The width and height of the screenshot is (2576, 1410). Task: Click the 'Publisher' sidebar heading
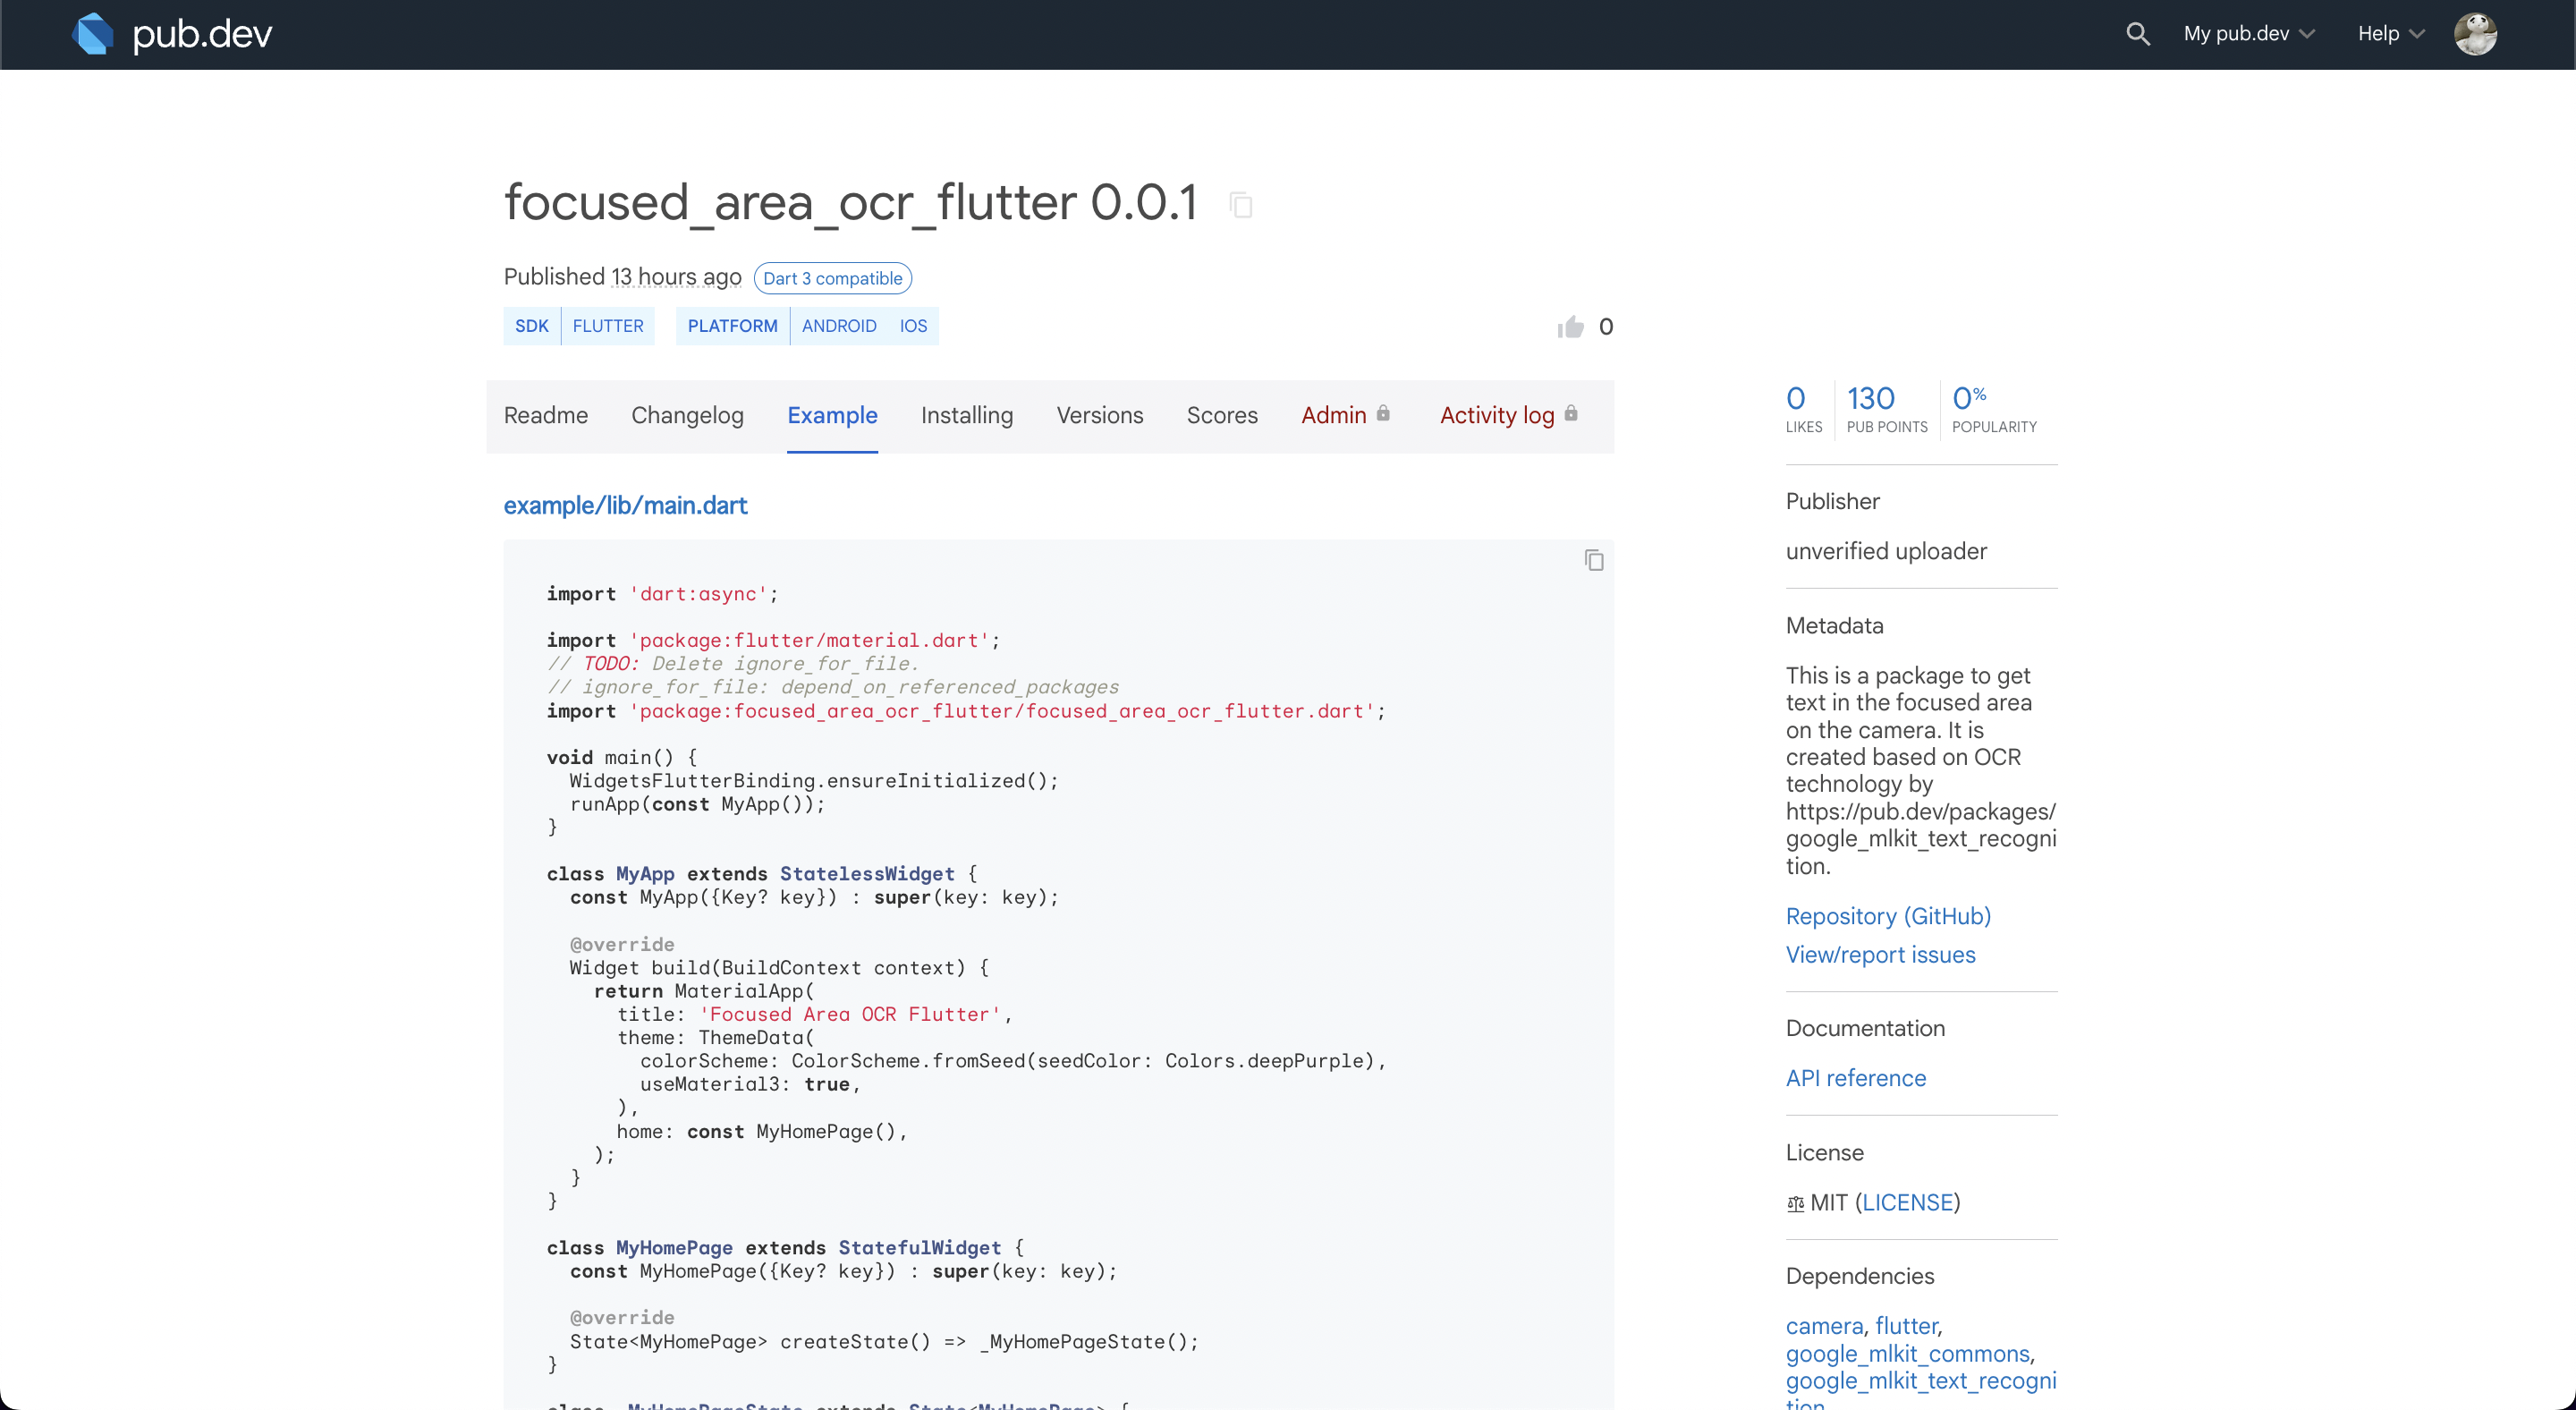[1832, 502]
